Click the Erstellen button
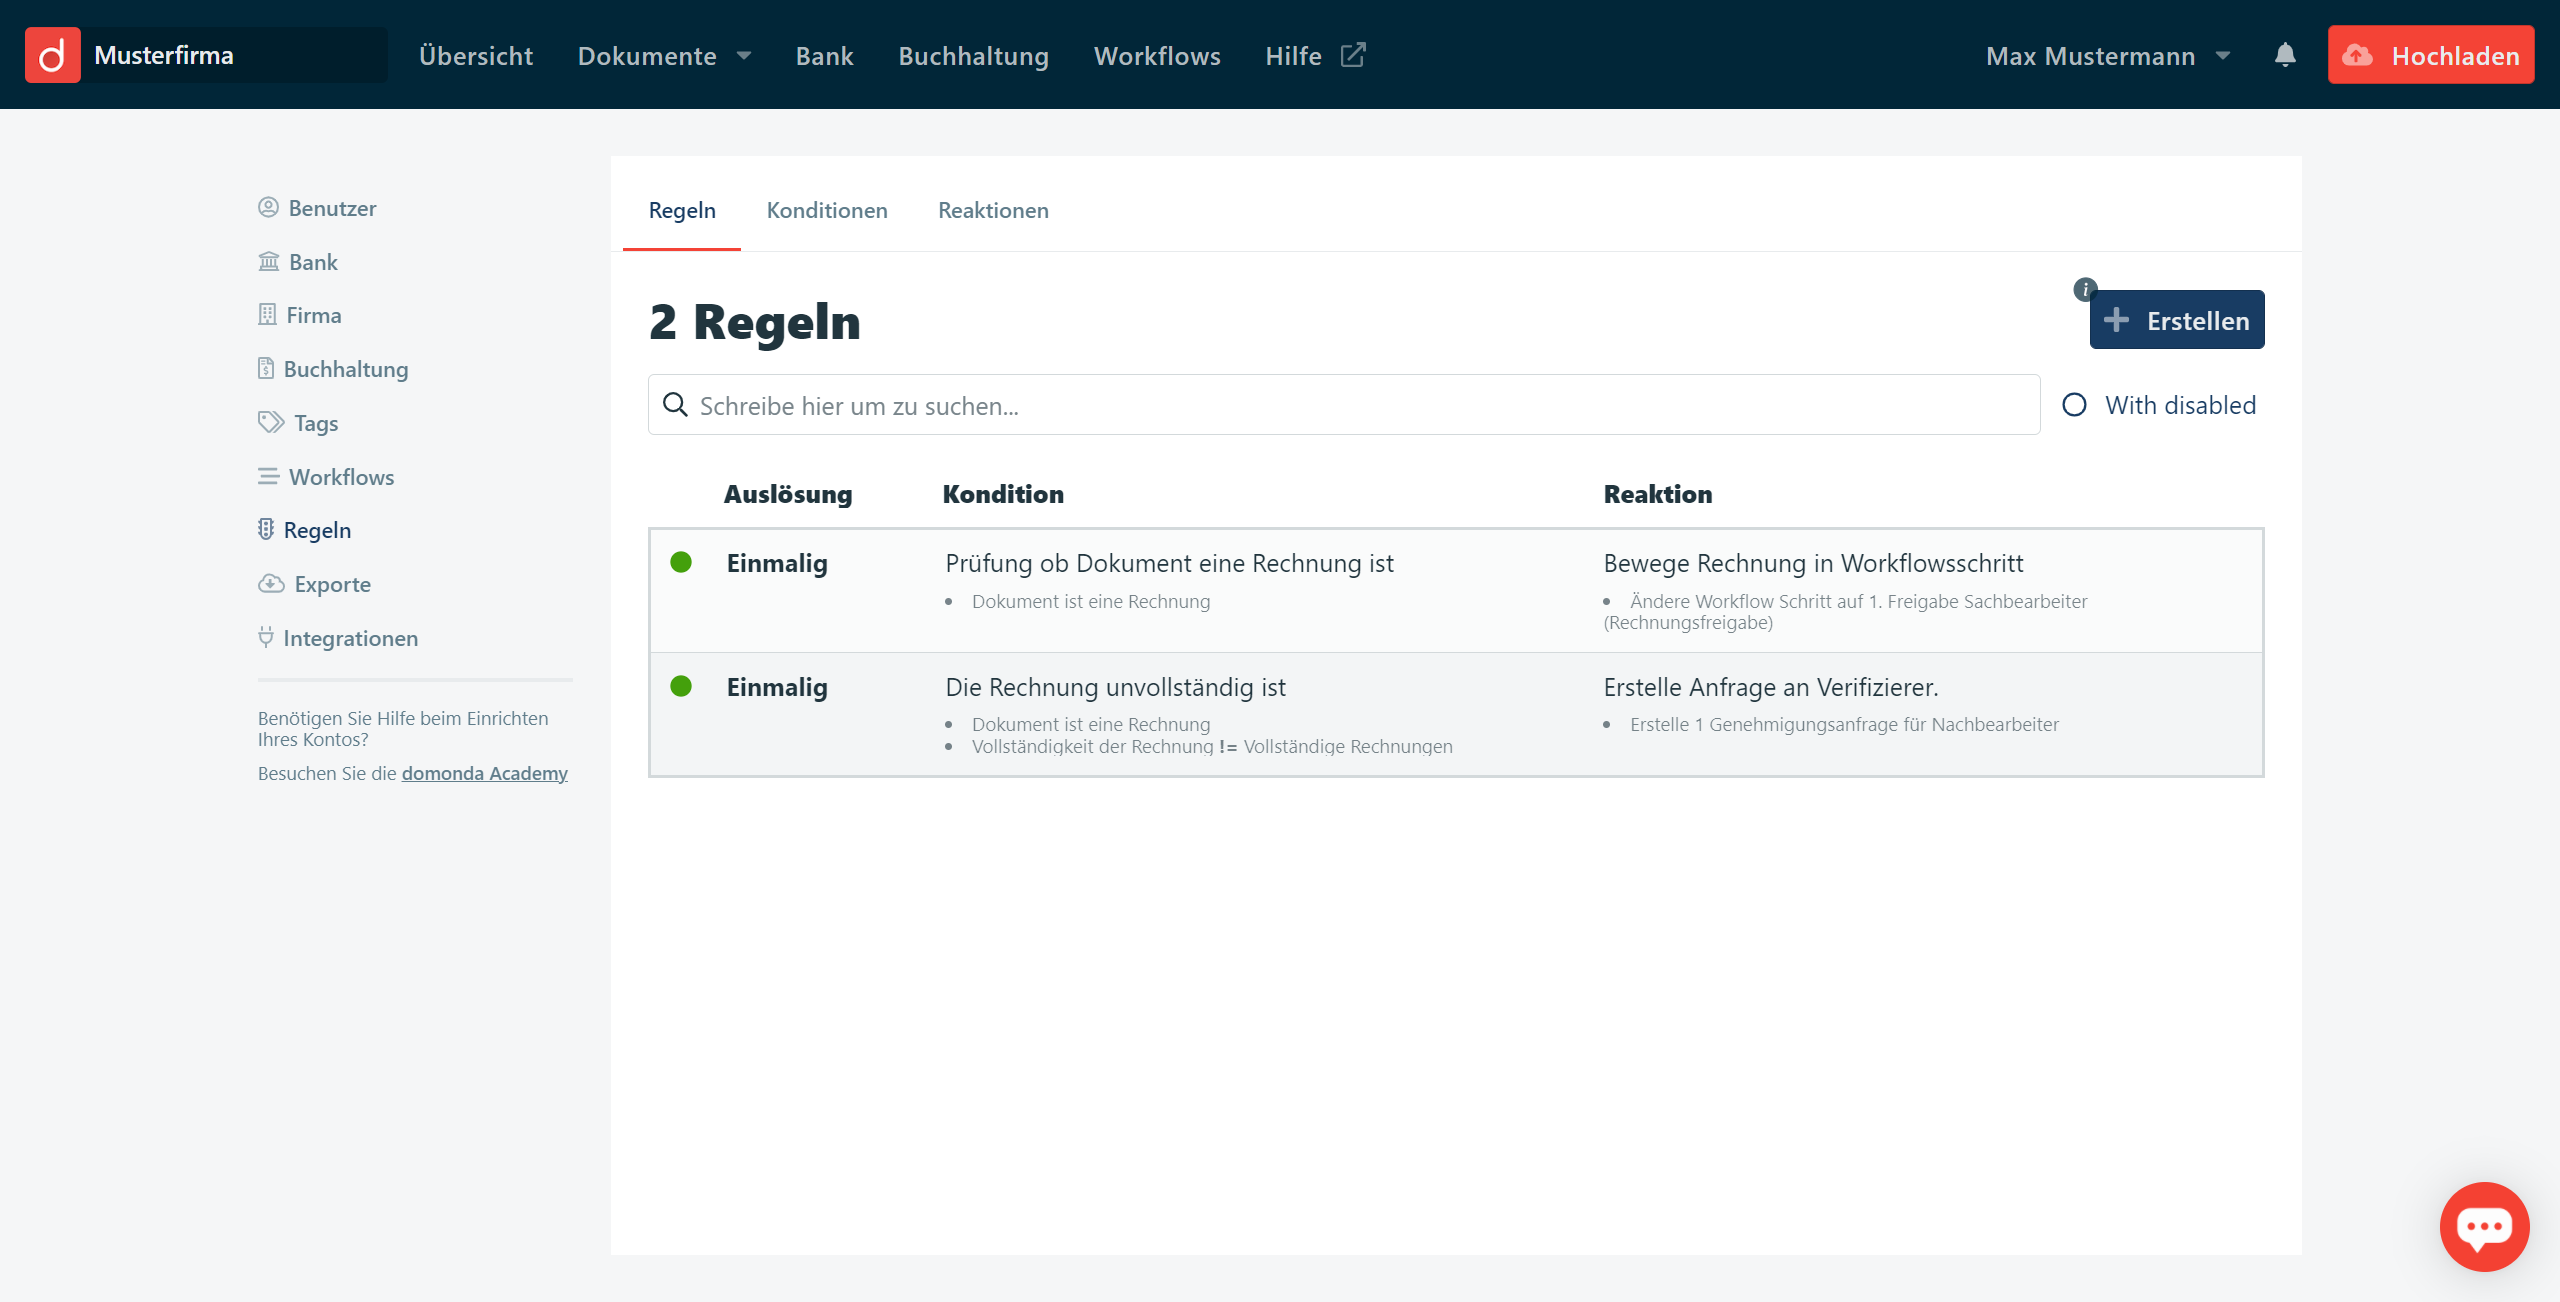 [x=2177, y=320]
